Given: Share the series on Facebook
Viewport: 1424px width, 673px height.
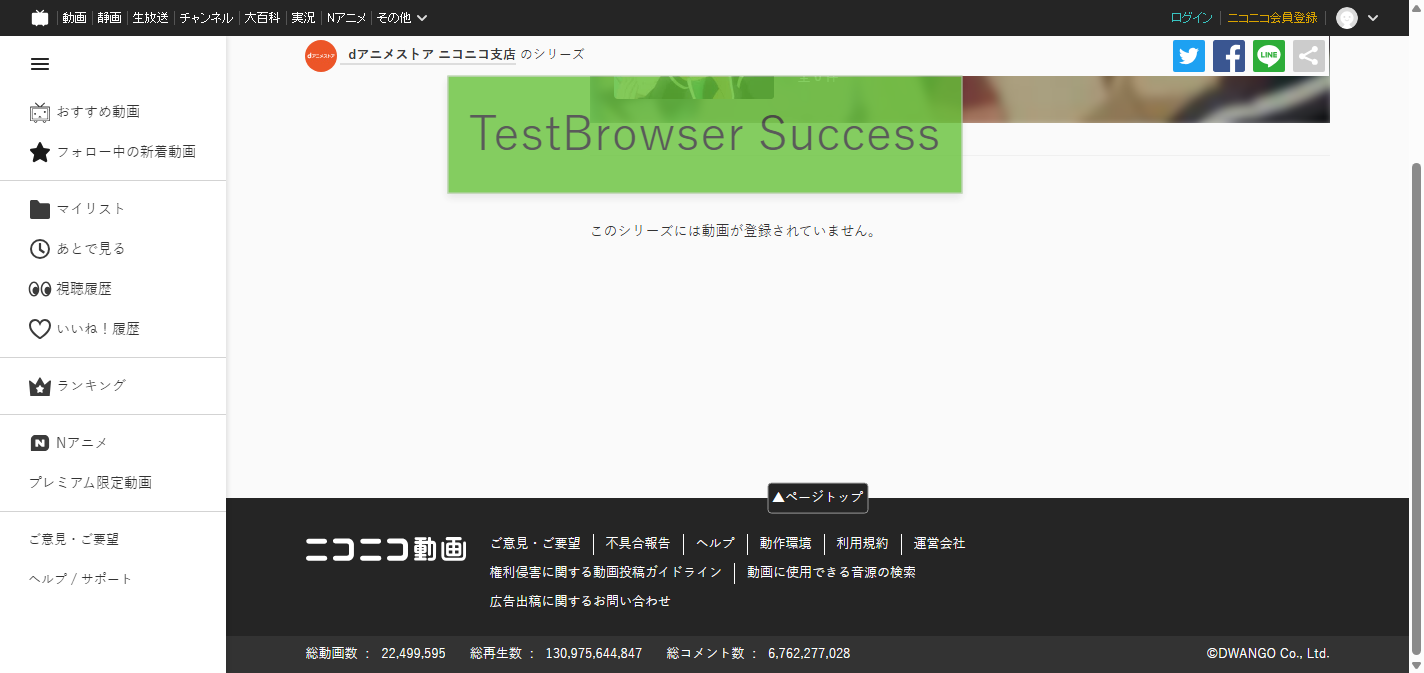Looking at the screenshot, I should point(1229,56).
